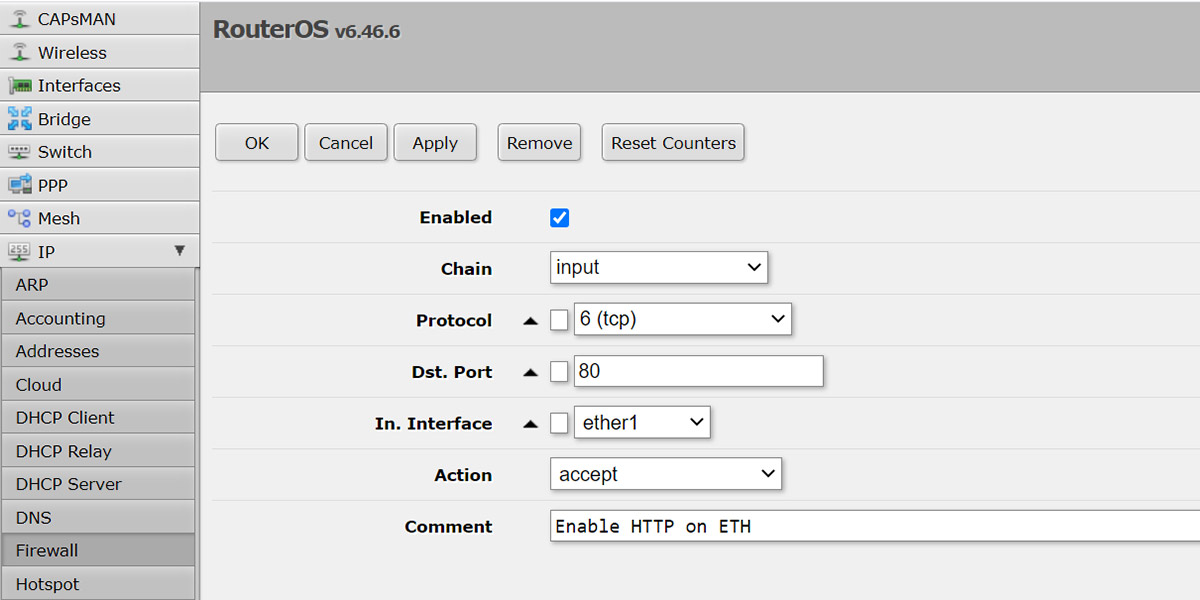Click the Reset Counters button
Screen dimensions: 1200x600
[673, 143]
